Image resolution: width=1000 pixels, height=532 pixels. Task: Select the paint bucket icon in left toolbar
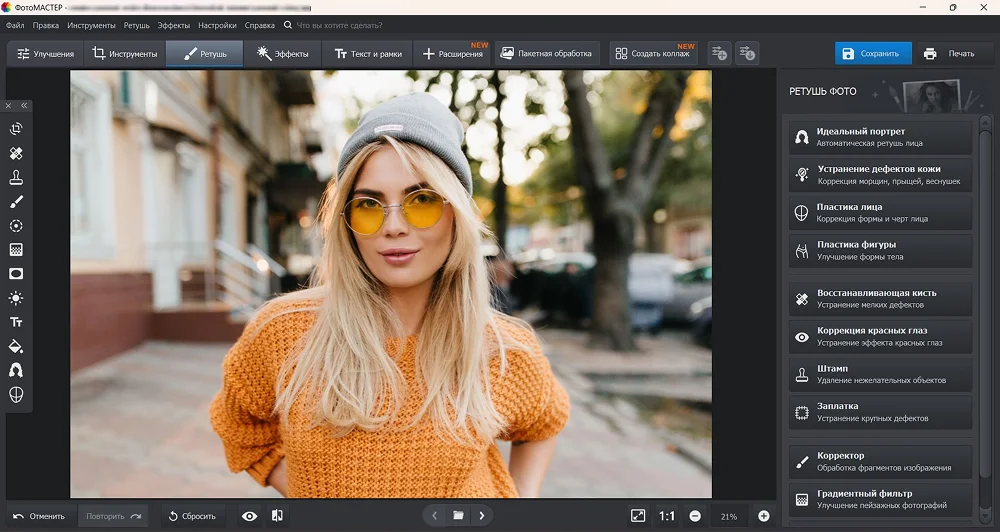coord(16,346)
